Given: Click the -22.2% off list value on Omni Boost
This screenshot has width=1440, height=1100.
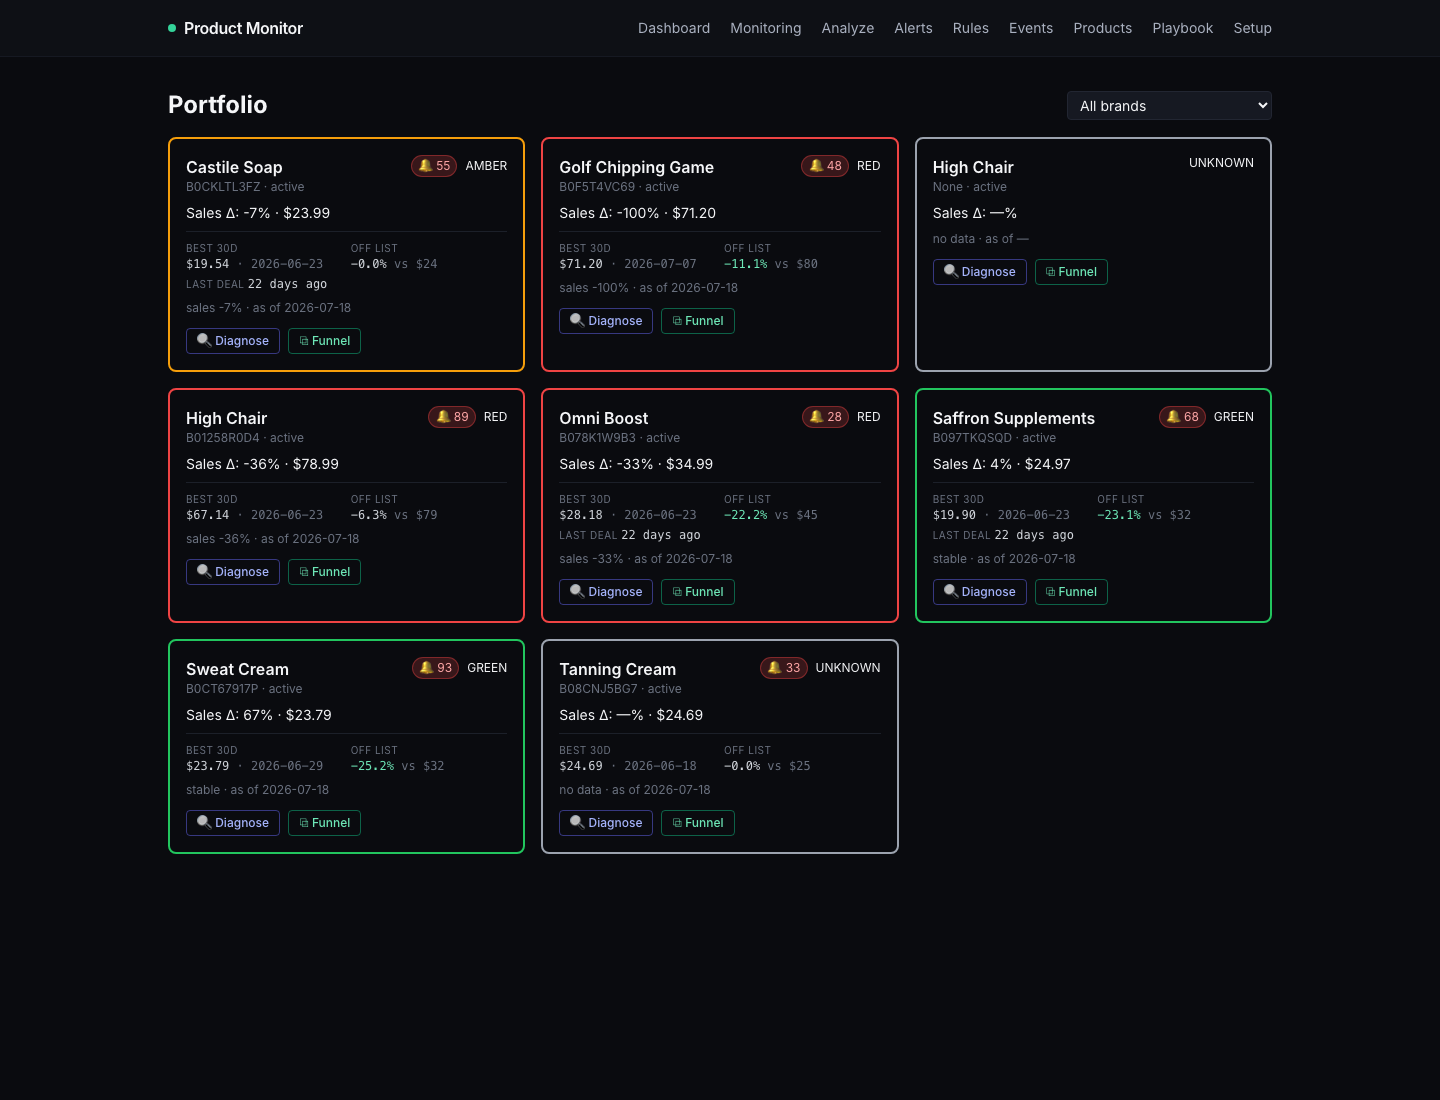Looking at the screenshot, I should point(746,515).
